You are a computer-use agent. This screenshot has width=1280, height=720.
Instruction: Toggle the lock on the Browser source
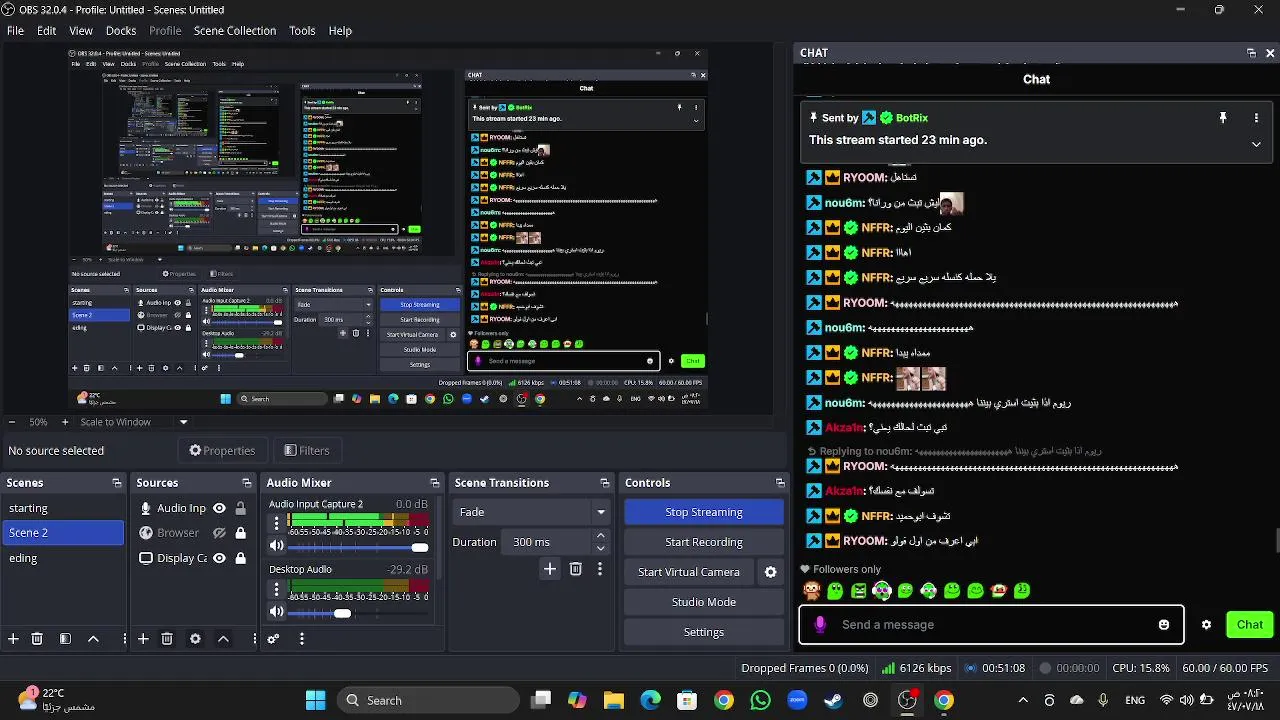click(240, 533)
